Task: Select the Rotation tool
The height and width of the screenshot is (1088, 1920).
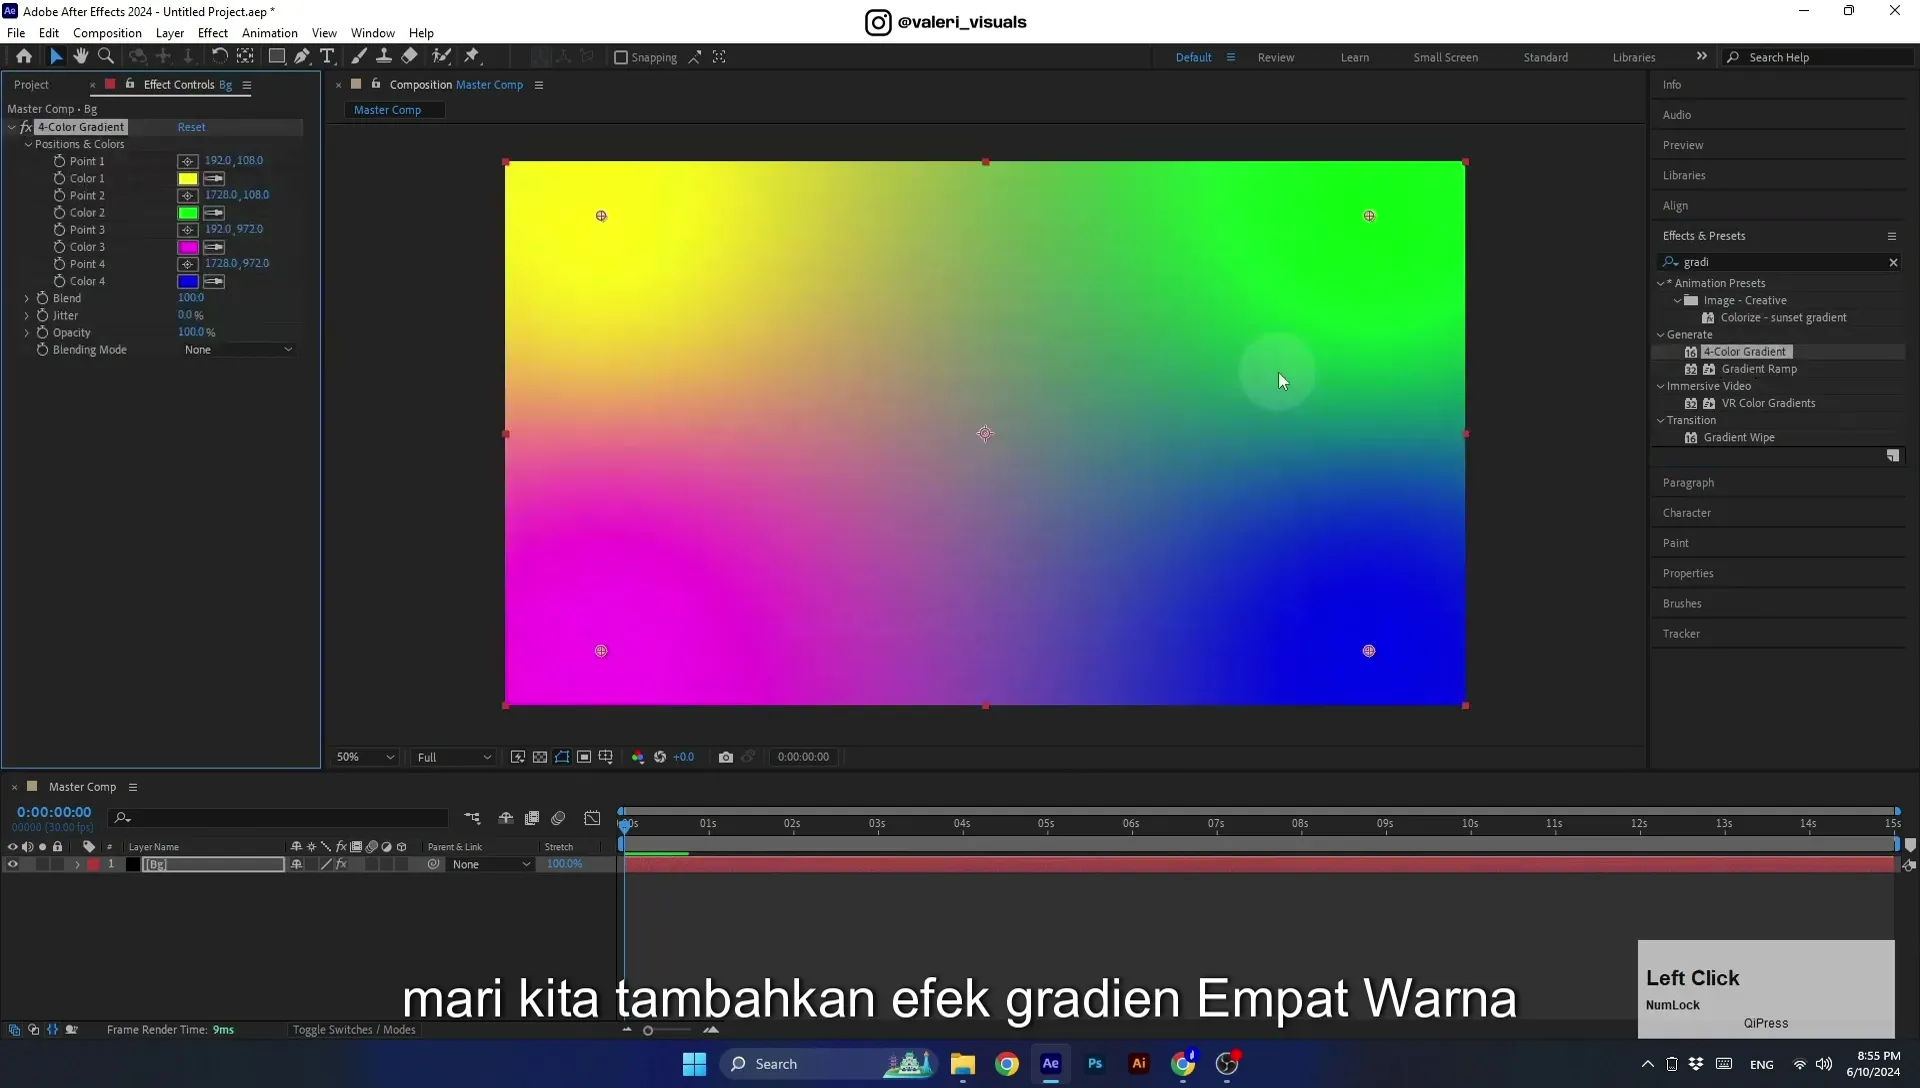Action: pyautogui.click(x=220, y=57)
